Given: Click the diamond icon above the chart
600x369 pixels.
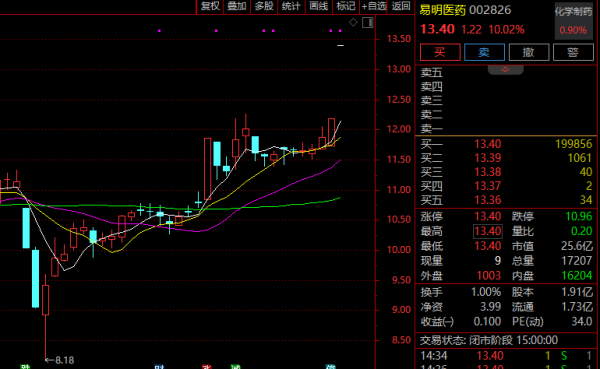Looking at the screenshot, I should pos(353,23).
